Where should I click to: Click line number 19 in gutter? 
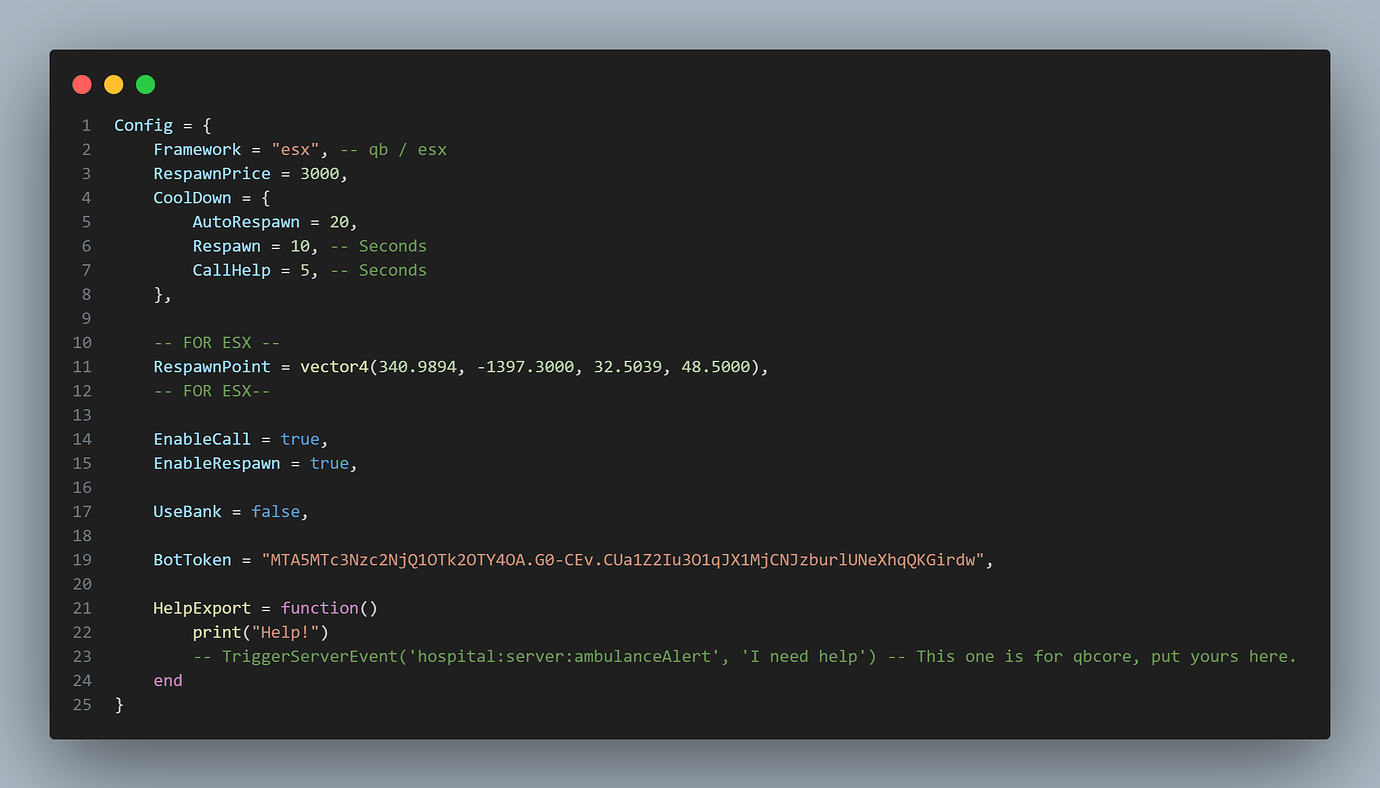[x=82, y=560]
